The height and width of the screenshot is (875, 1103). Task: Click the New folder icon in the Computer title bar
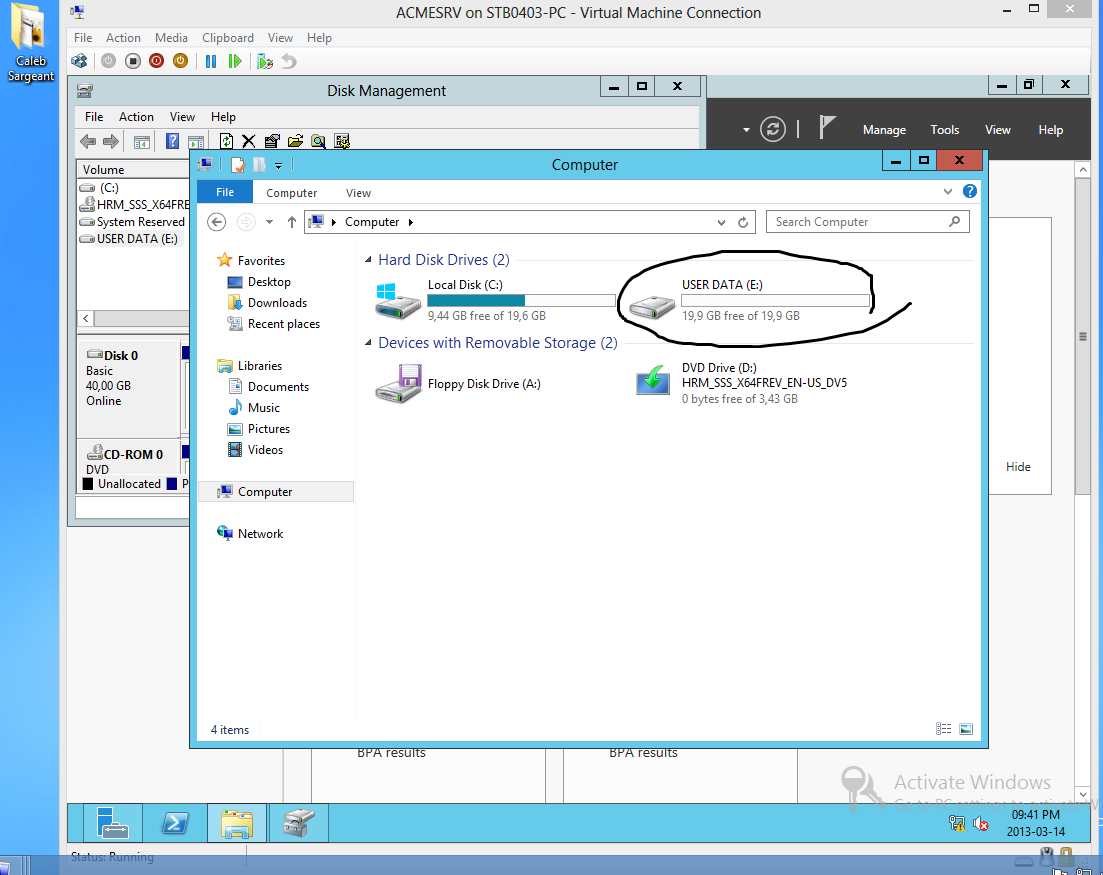[x=260, y=165]
